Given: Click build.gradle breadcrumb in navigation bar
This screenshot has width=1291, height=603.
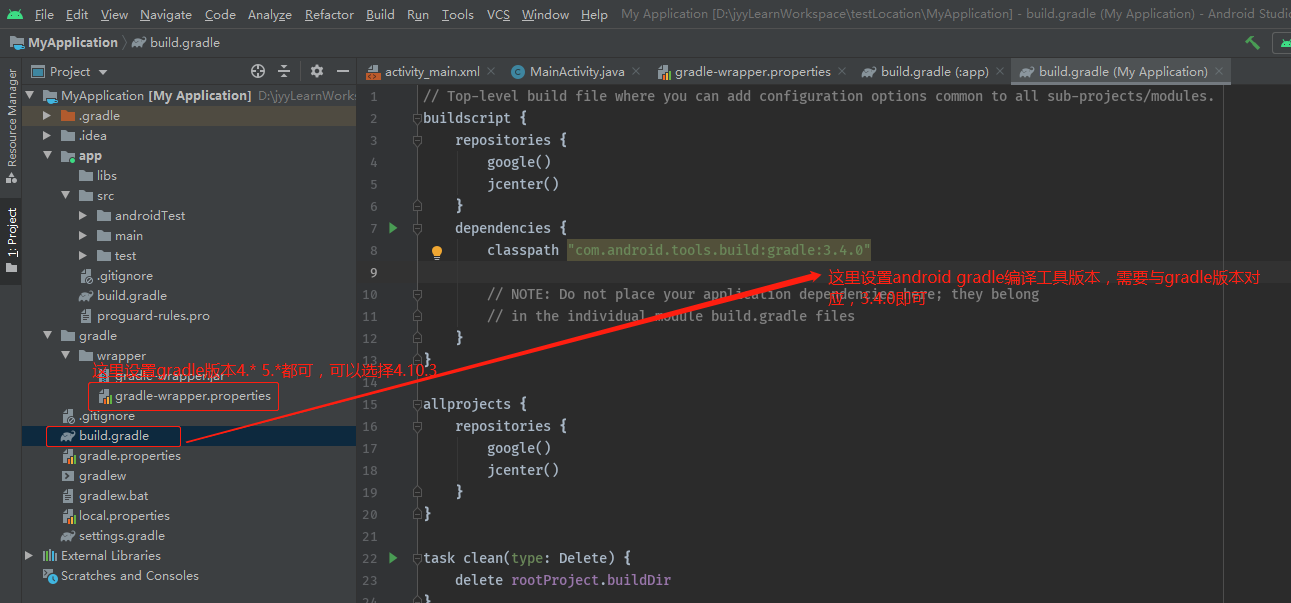Looking at the screenshot, I should point(175,43).
